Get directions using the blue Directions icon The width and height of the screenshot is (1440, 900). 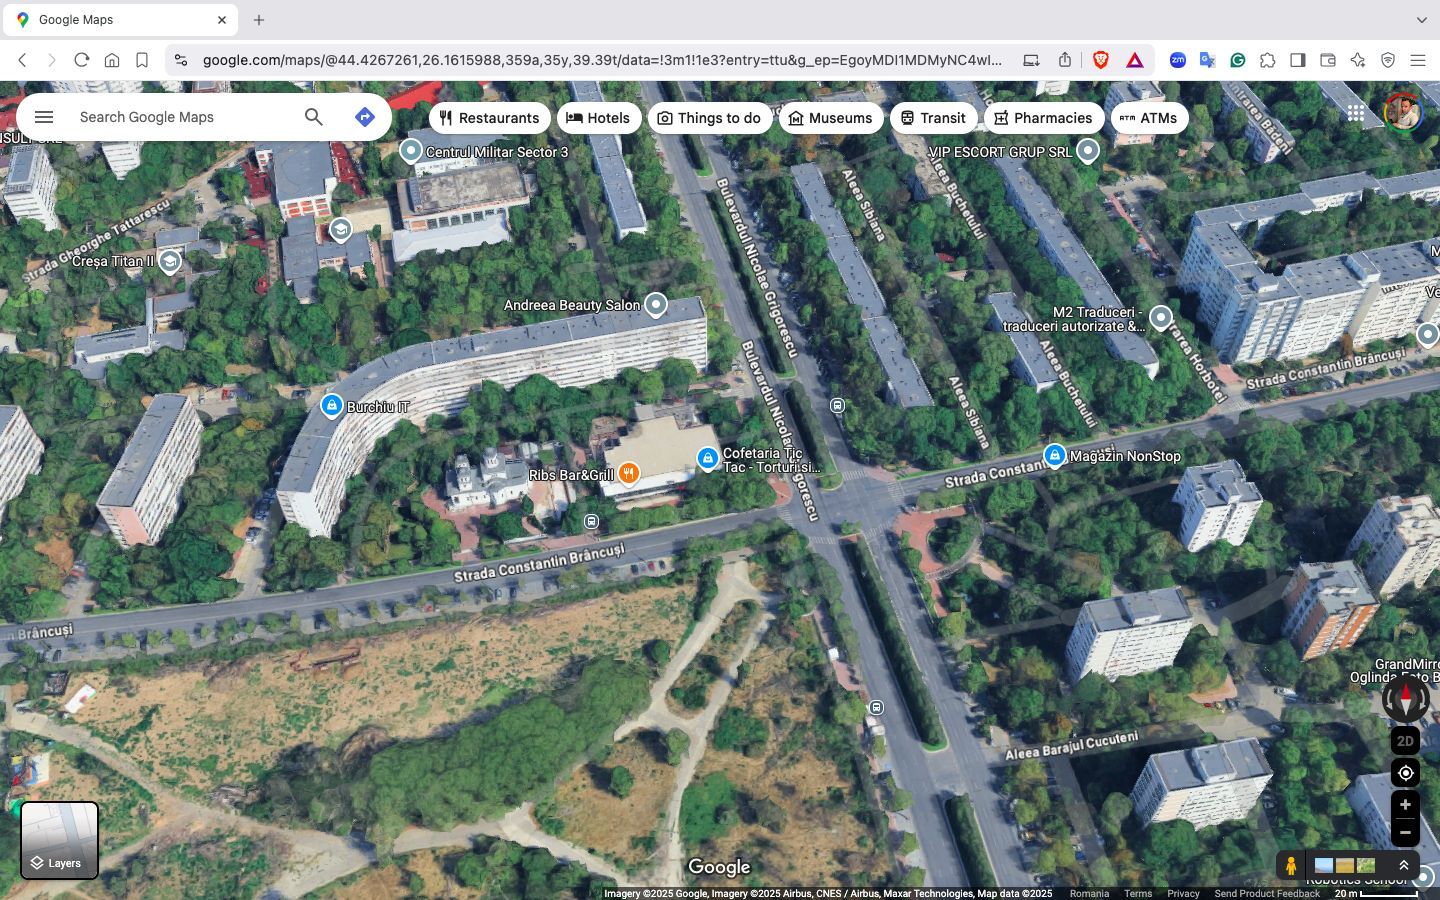pos(364,116)
